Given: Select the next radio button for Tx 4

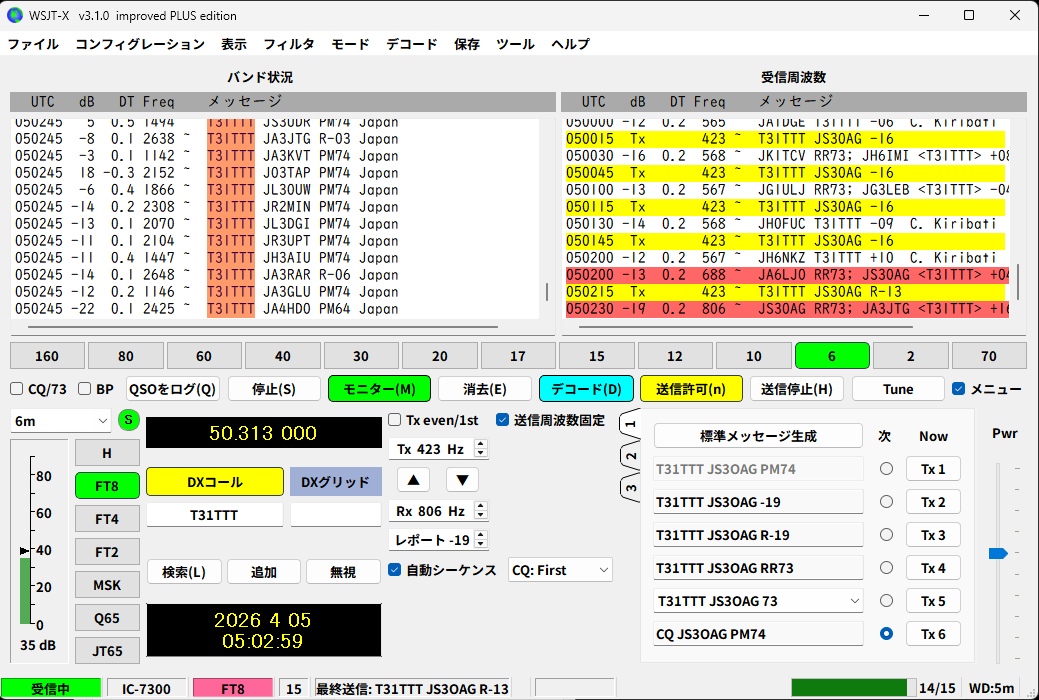Looking at the screenshot, I should (x=886, y=568).
